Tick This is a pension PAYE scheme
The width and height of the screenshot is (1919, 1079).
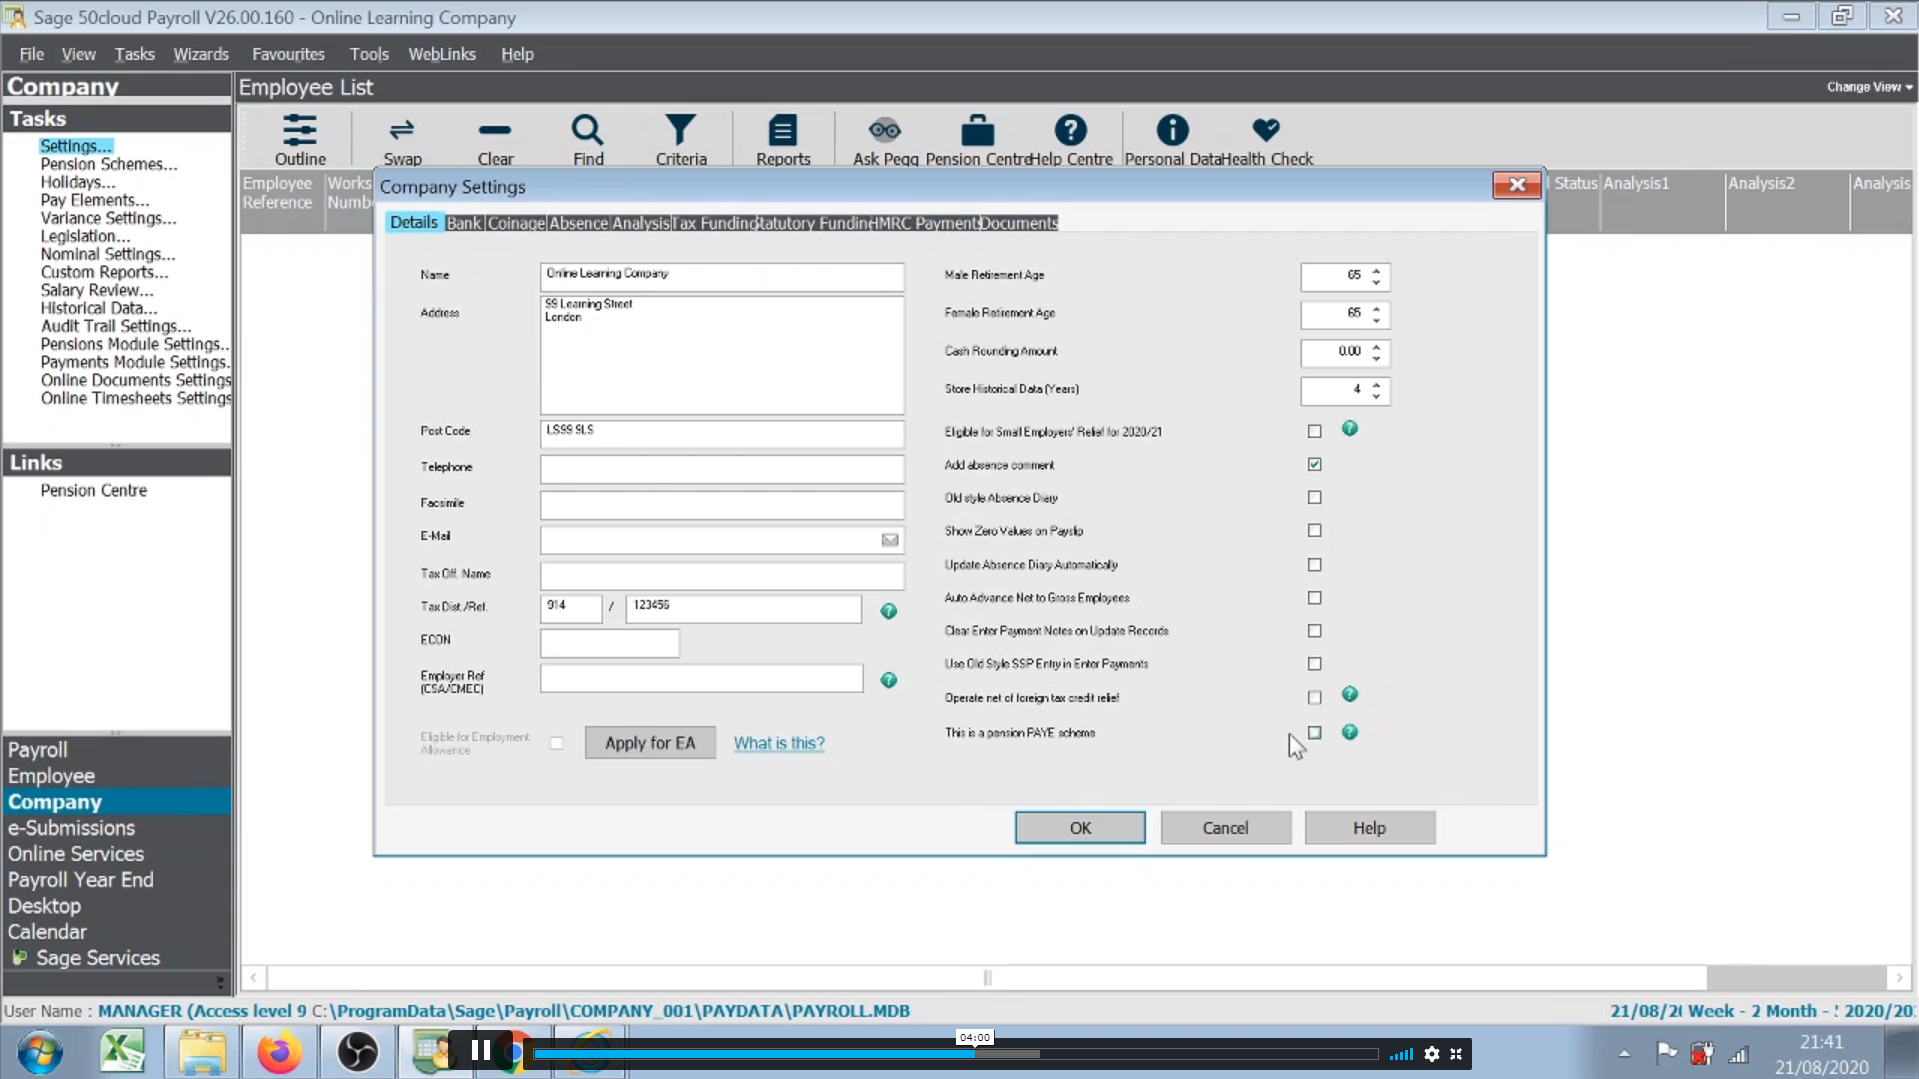click(1314, 732)
